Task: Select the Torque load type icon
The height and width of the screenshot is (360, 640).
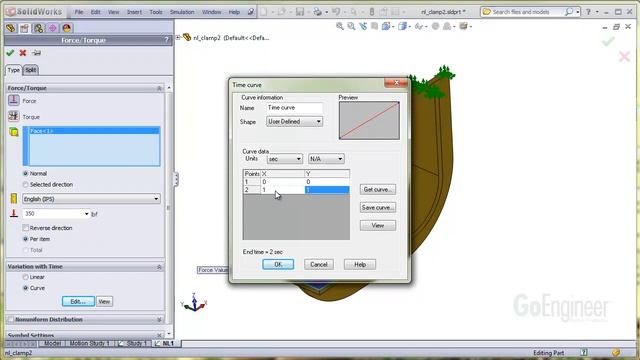Action: pos(13,116)
